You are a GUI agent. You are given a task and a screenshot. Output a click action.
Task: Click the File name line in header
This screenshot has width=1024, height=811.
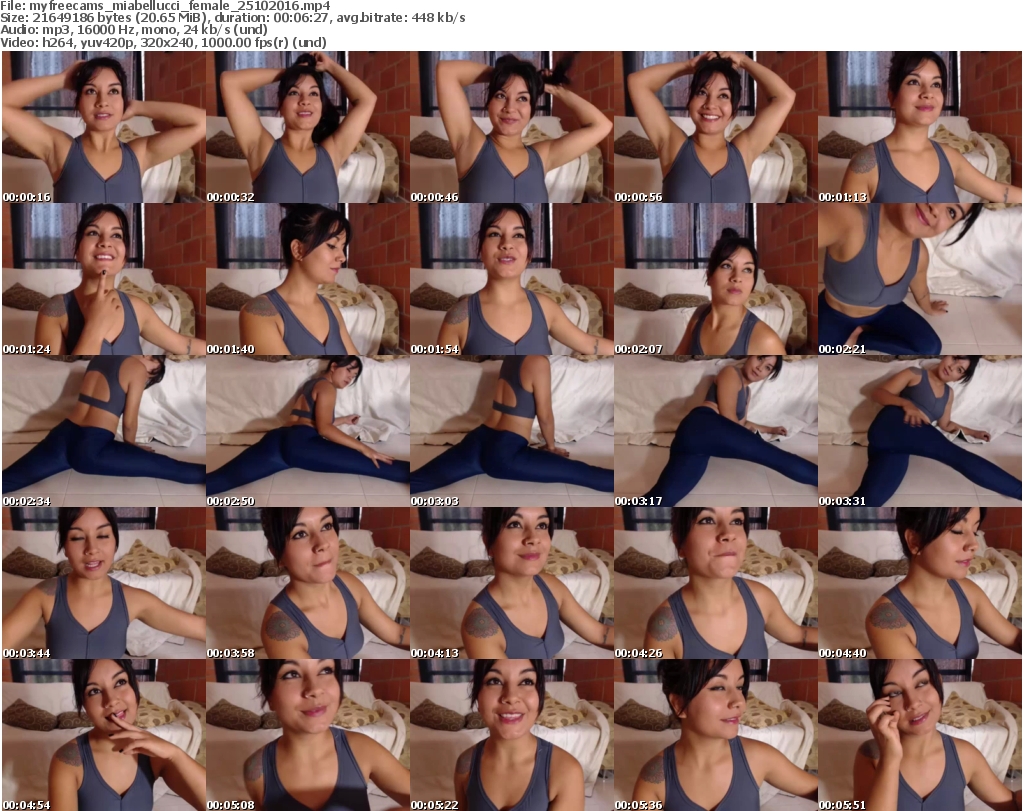coord(165,6)
